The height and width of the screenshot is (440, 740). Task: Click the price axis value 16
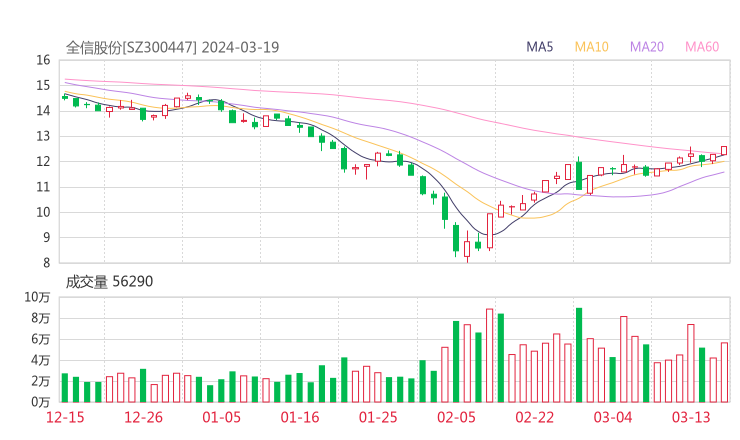point(43,60)
